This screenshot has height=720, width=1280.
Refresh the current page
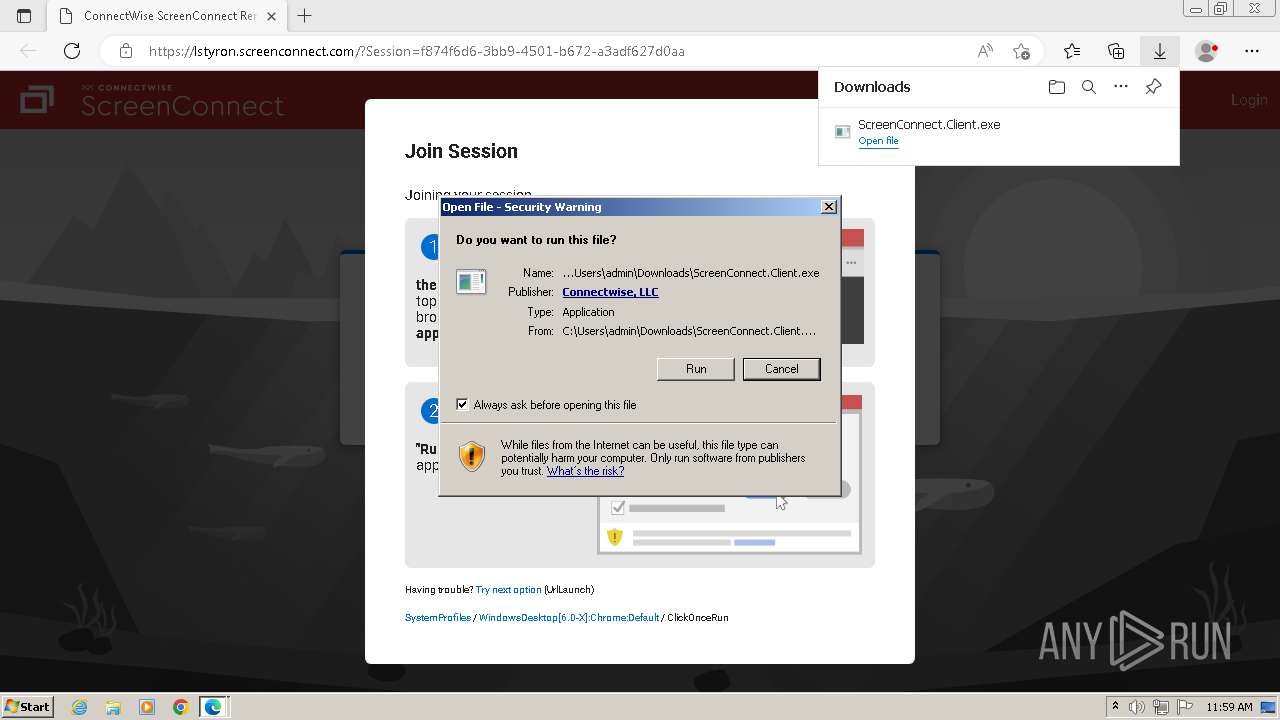click(x=72, y=51)
